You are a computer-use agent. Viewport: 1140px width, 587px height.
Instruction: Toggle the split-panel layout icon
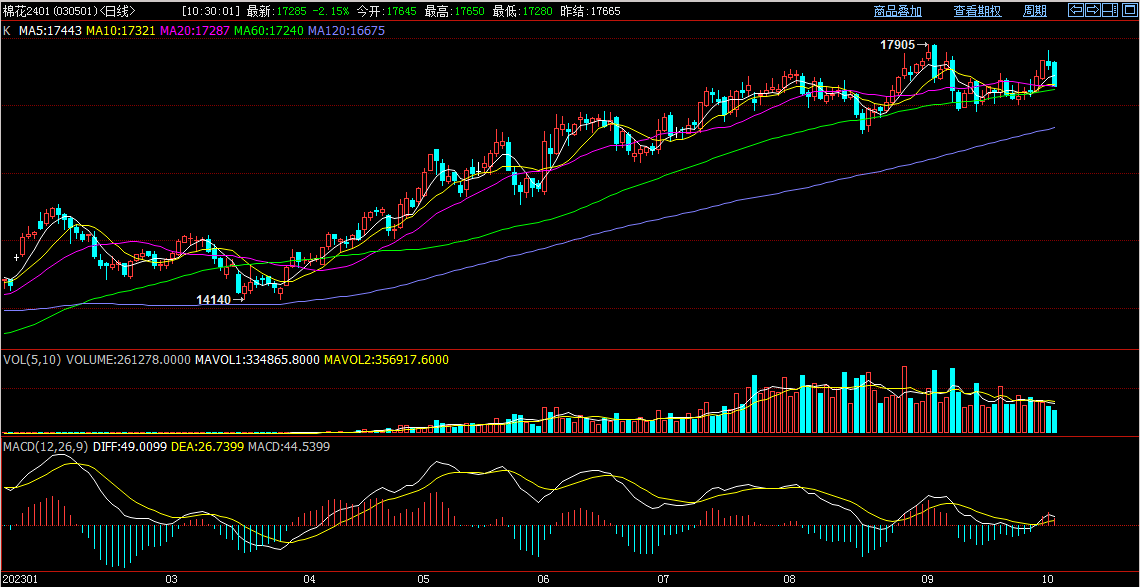(1109, 10)
